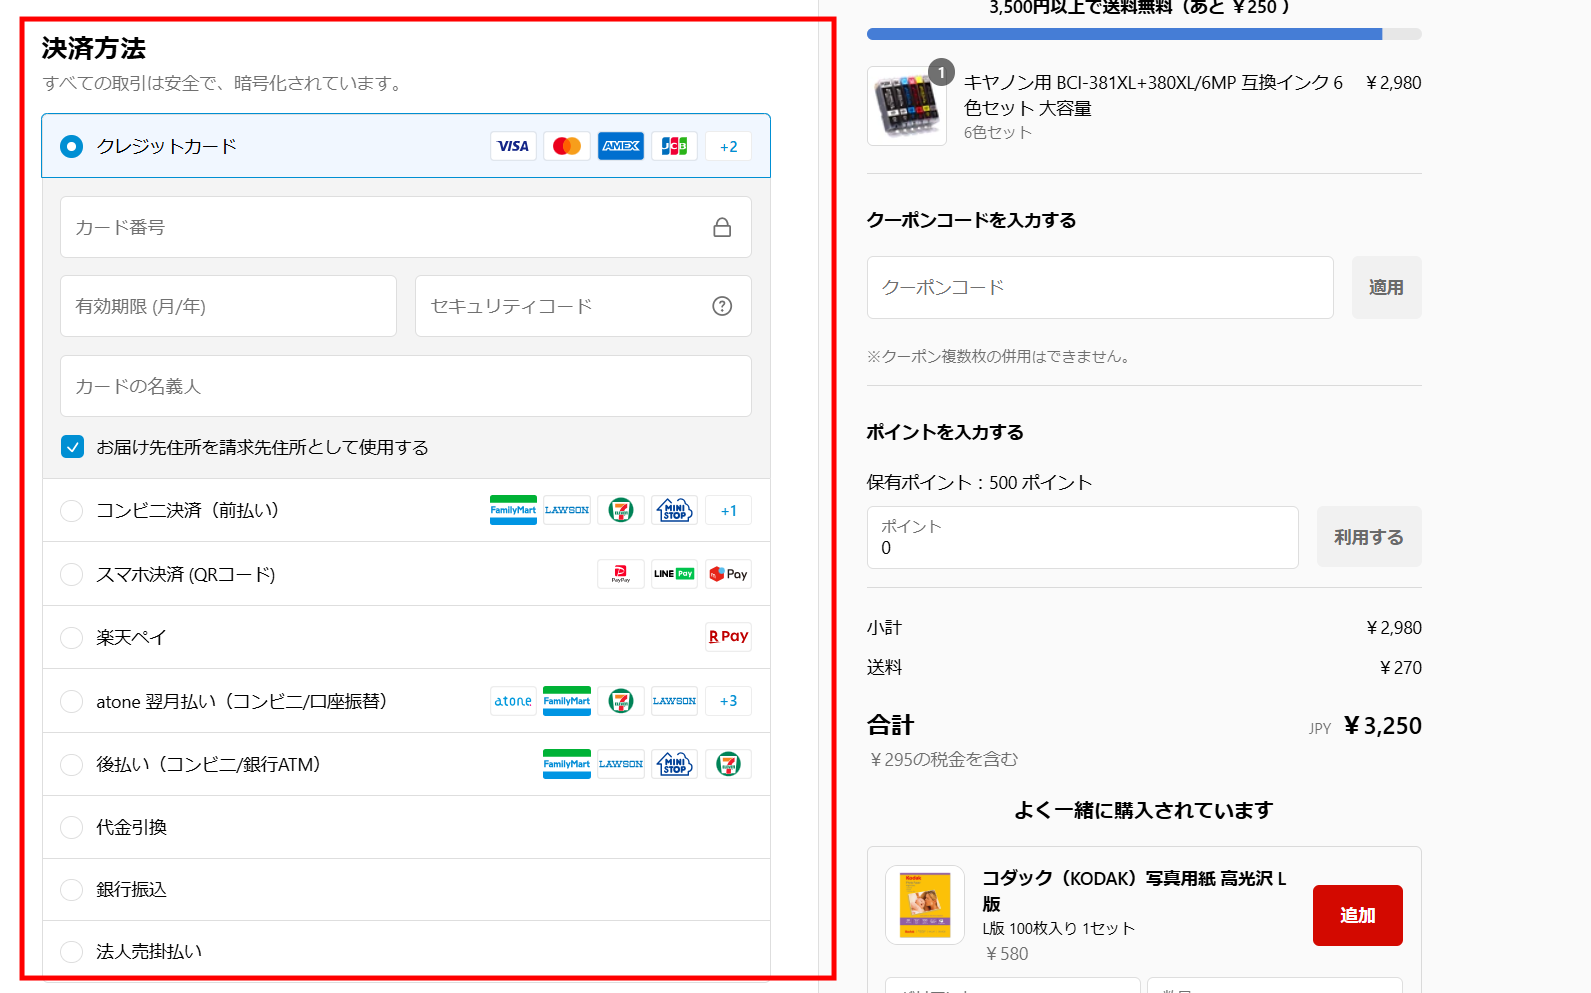Viewport: 1591px width, 993px height.
Task: Click the lock icon in card number field
Action: pyautogui.click(x=722, y=228)
